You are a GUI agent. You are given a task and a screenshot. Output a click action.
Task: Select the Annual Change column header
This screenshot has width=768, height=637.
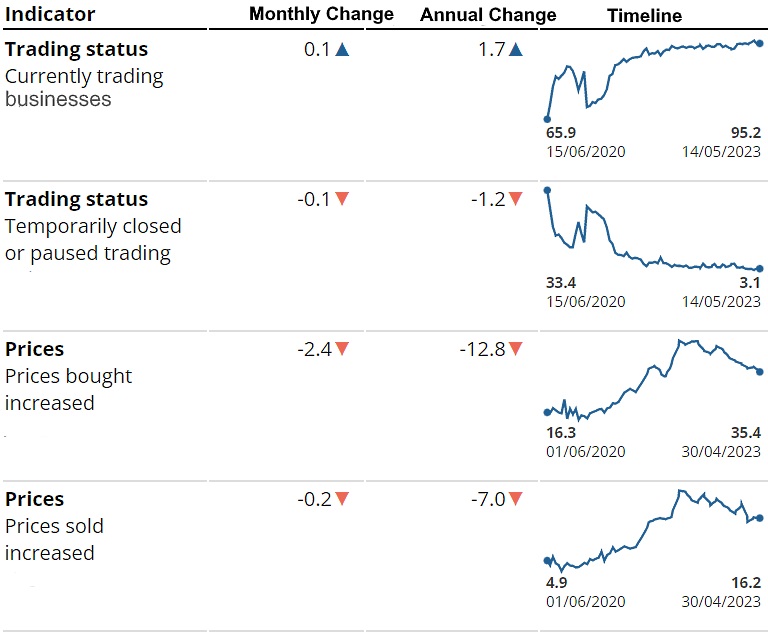488,15
